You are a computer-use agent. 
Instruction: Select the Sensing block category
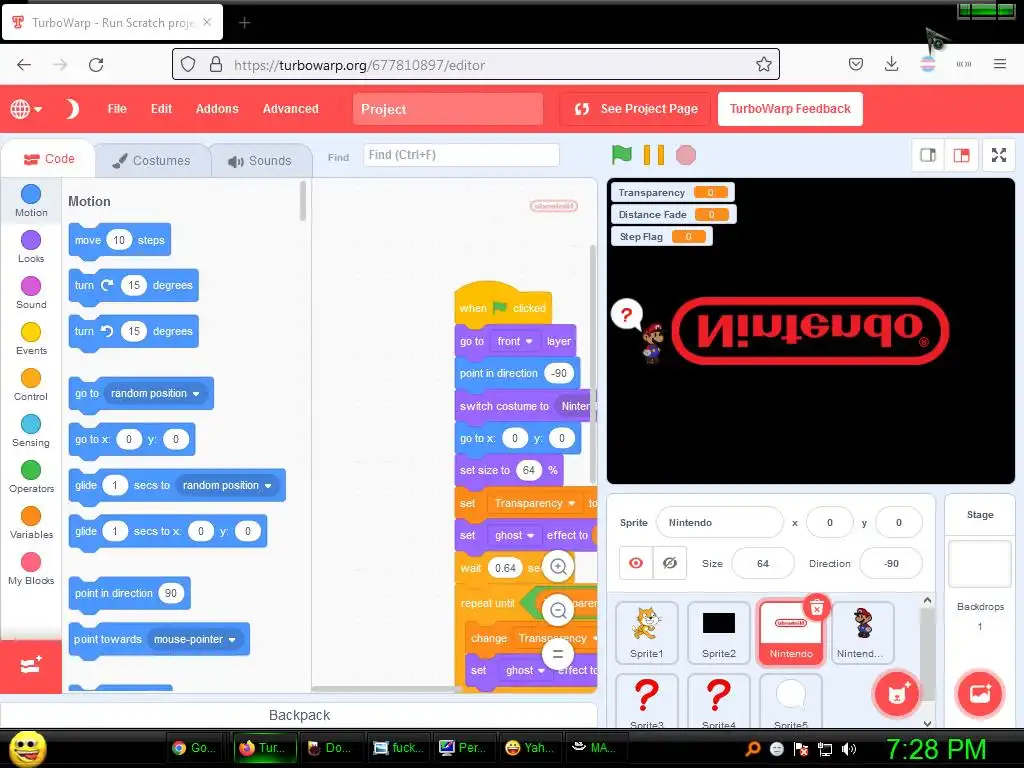31,431
